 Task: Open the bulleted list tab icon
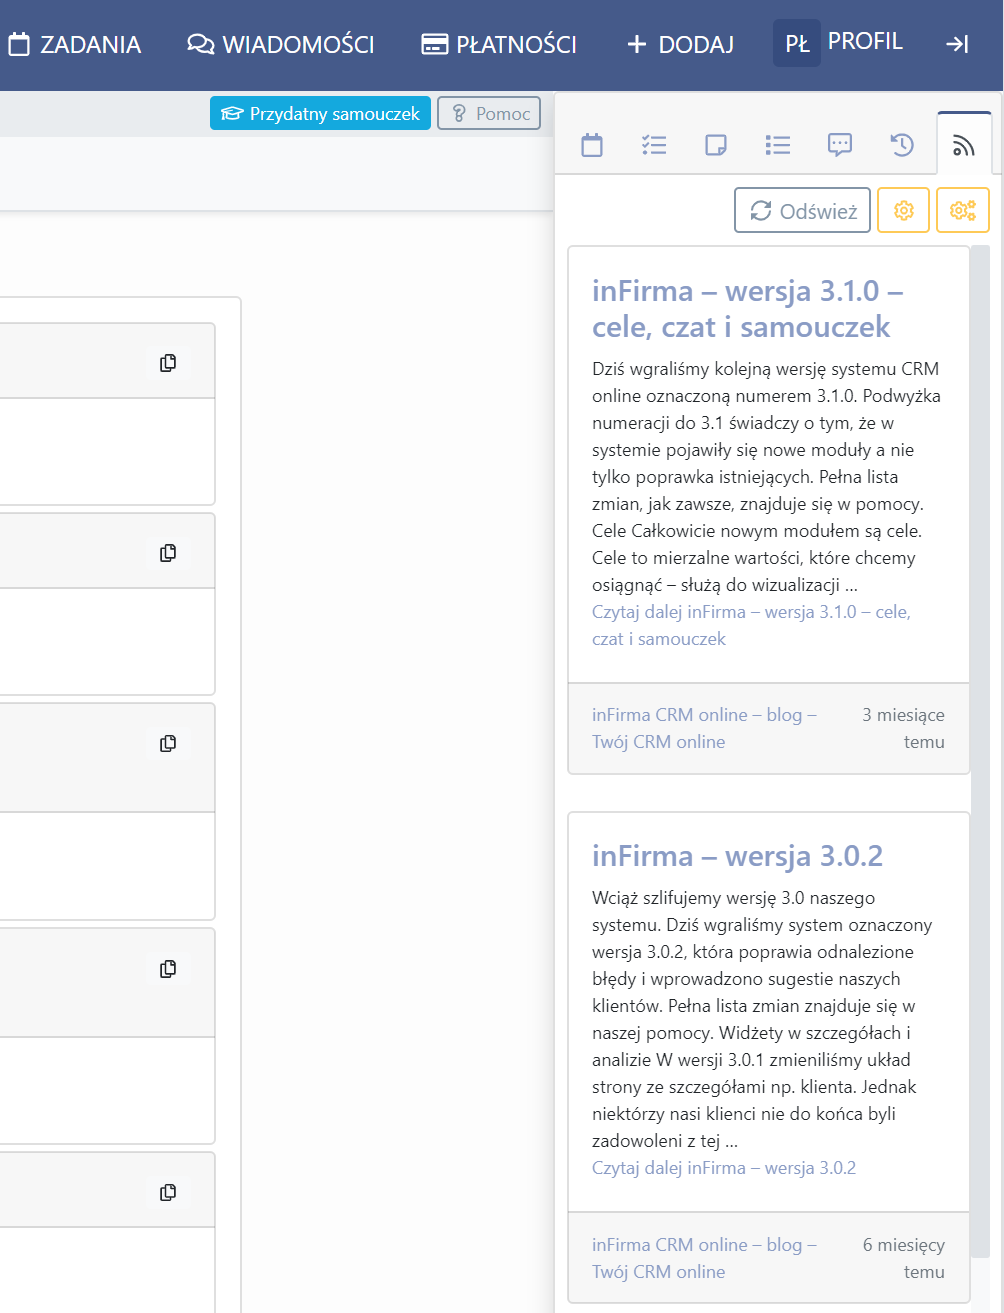pos(778,145)
